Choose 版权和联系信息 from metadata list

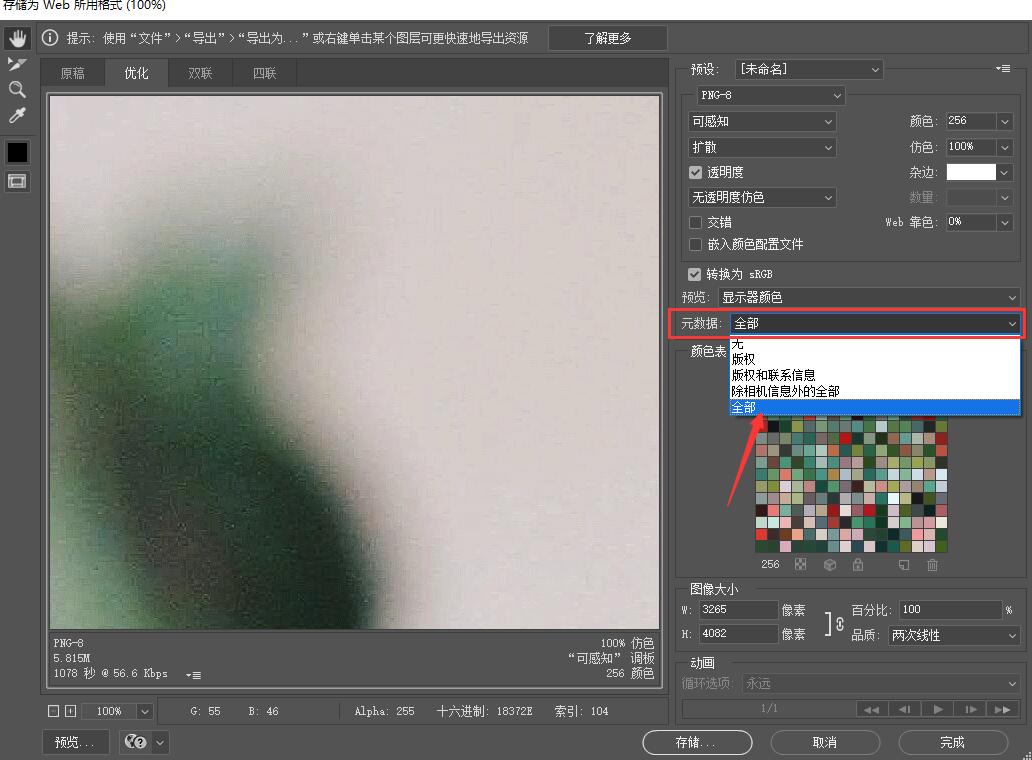coord(773,375)
